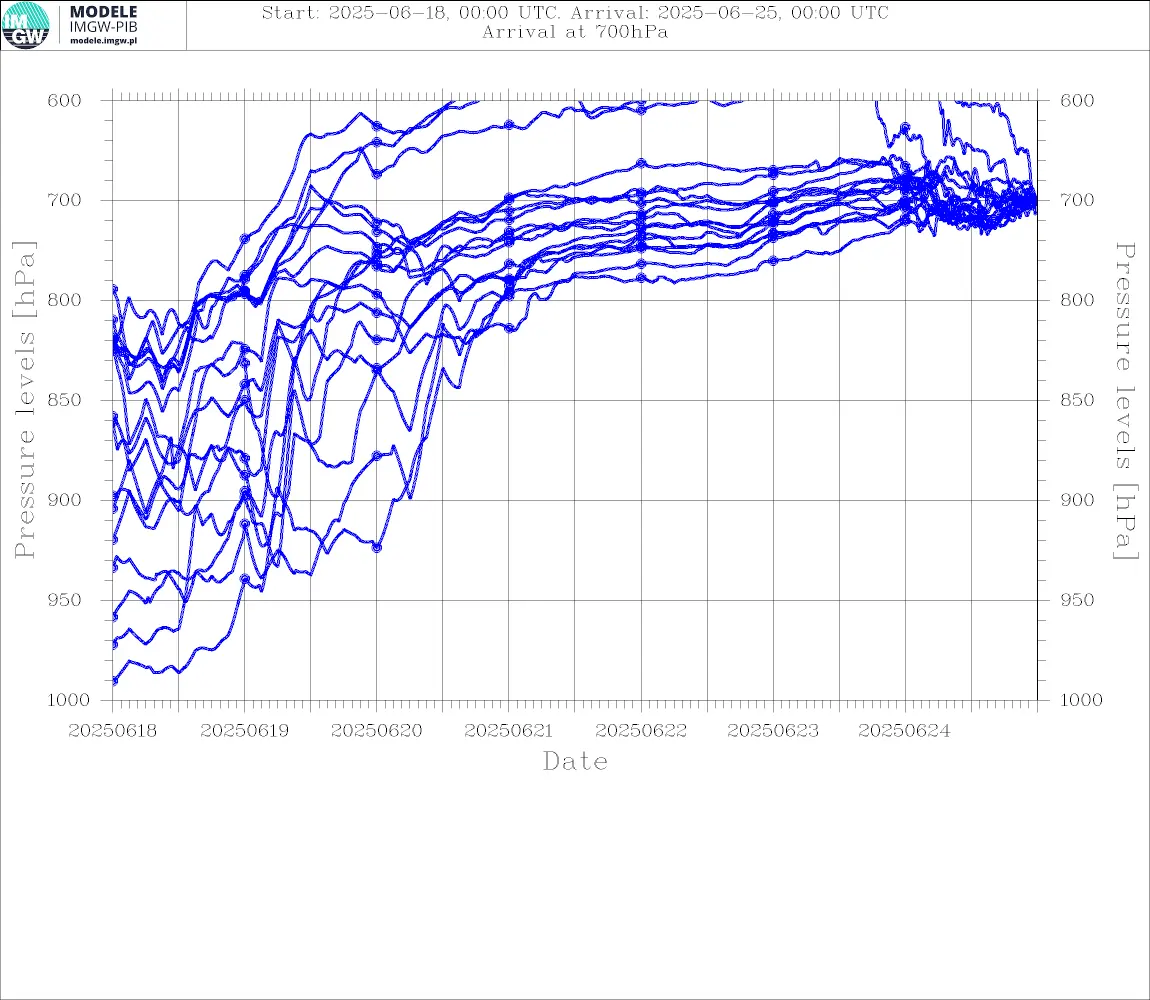
Task: Click the left 'Pressure levels [hPa]' axis title
Action: click(24, 400)
